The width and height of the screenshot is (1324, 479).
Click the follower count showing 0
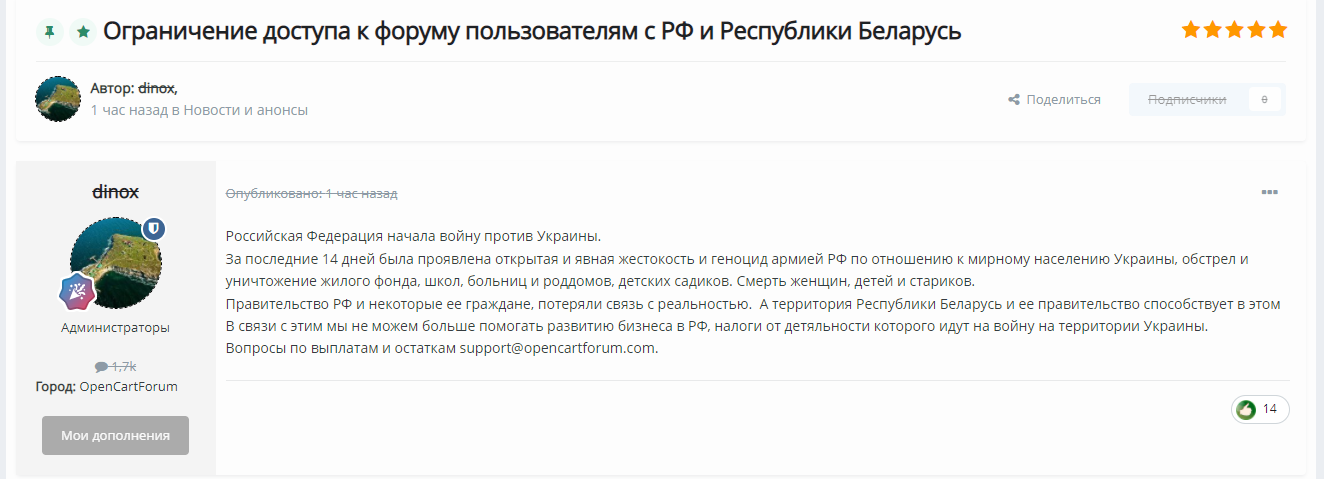1265,99
